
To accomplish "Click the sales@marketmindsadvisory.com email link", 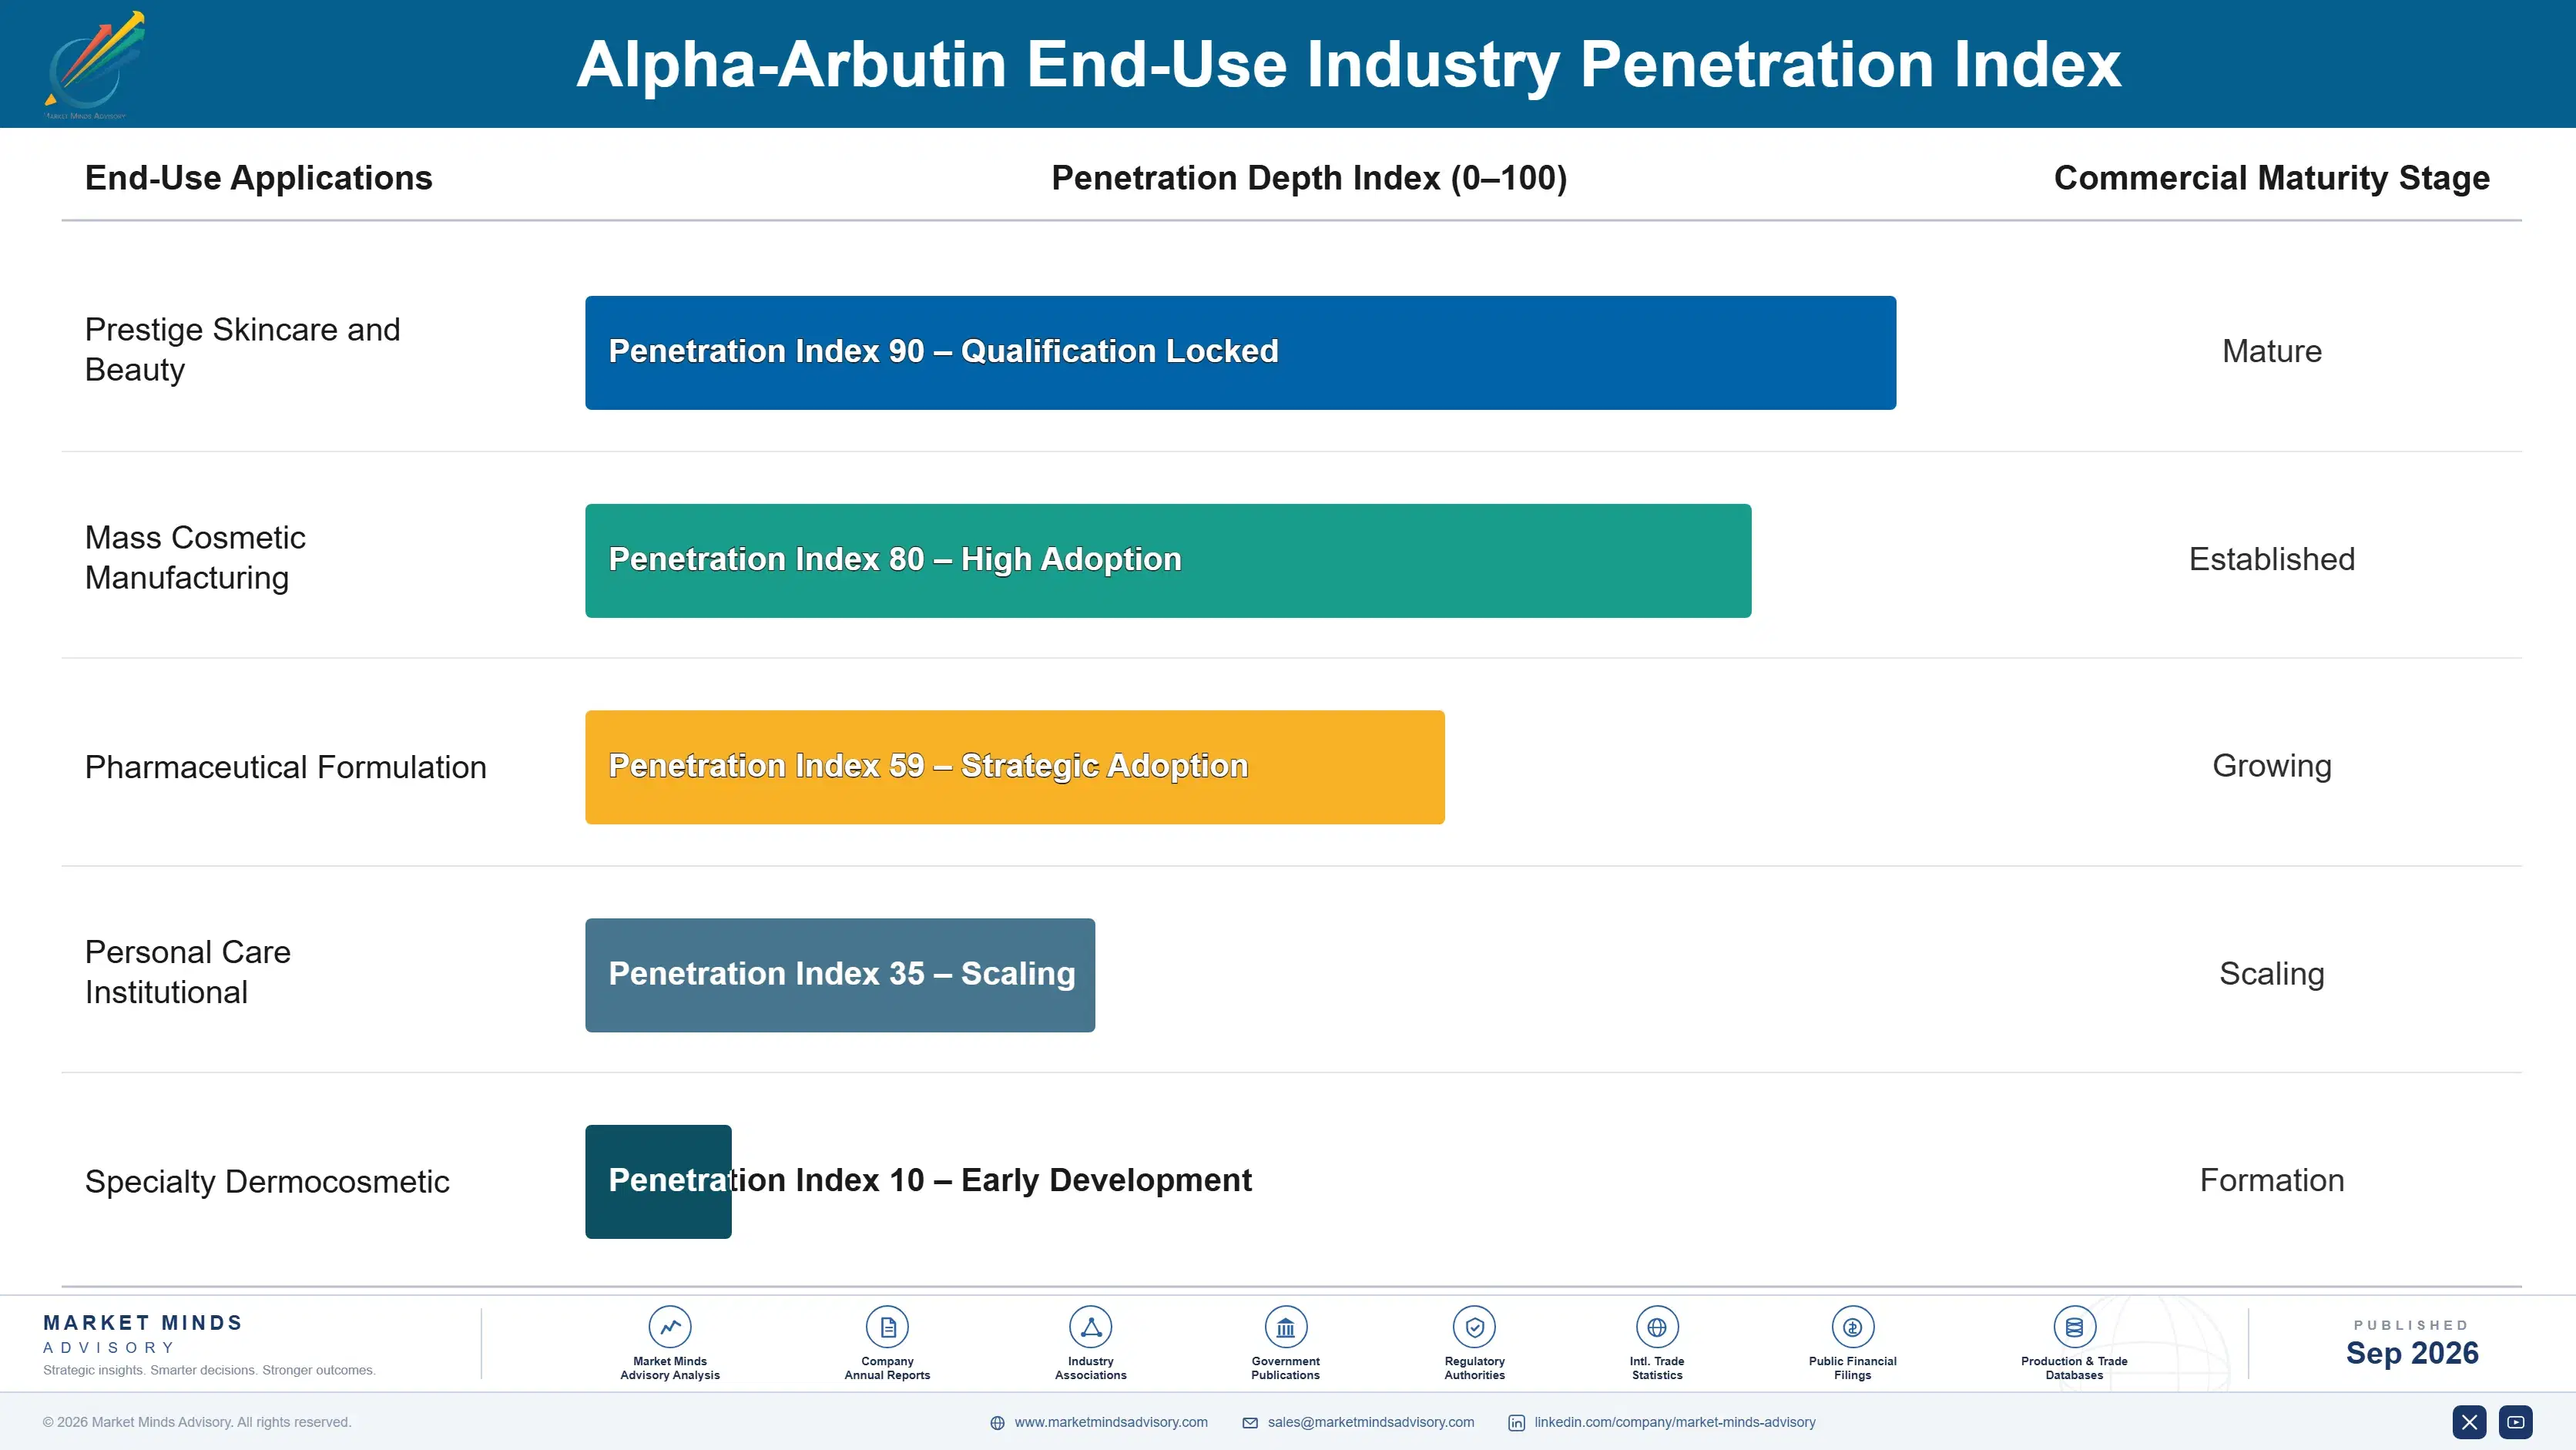I will point(1371,1422).
